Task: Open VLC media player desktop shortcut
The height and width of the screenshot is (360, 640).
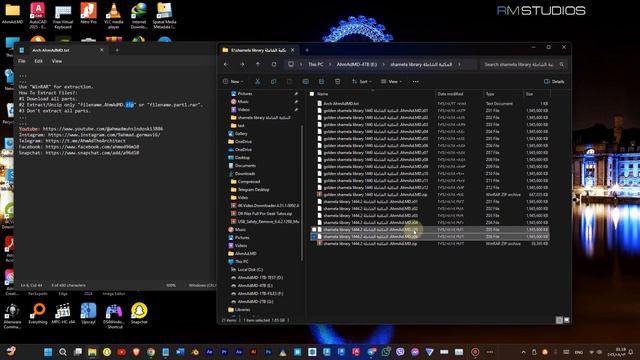Action: coord(113,16)
